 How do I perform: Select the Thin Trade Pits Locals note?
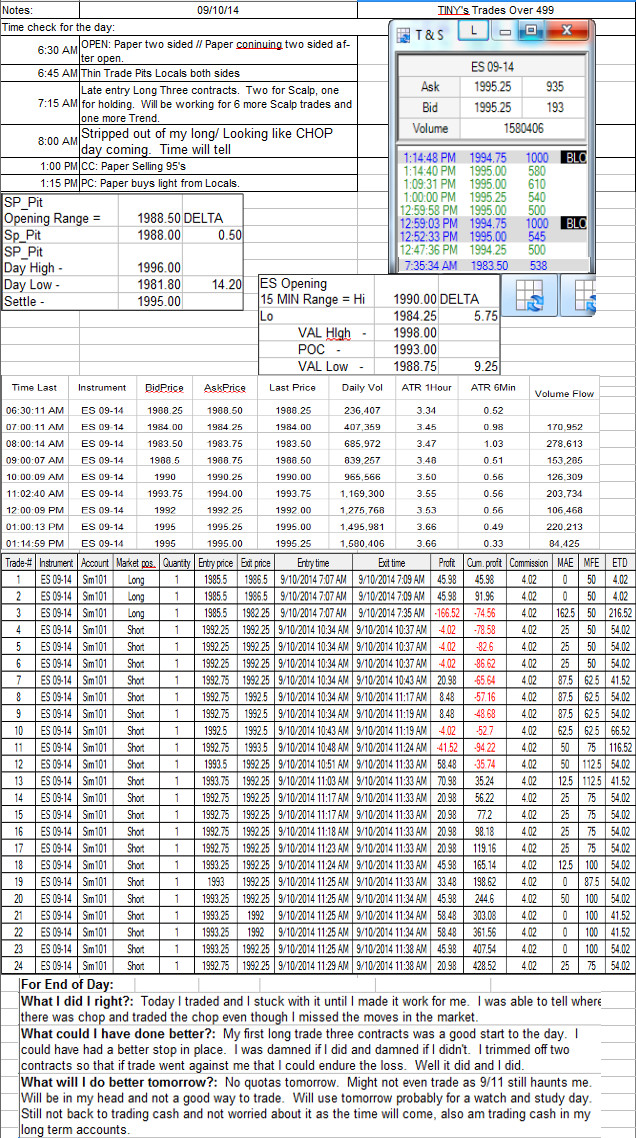218,73
